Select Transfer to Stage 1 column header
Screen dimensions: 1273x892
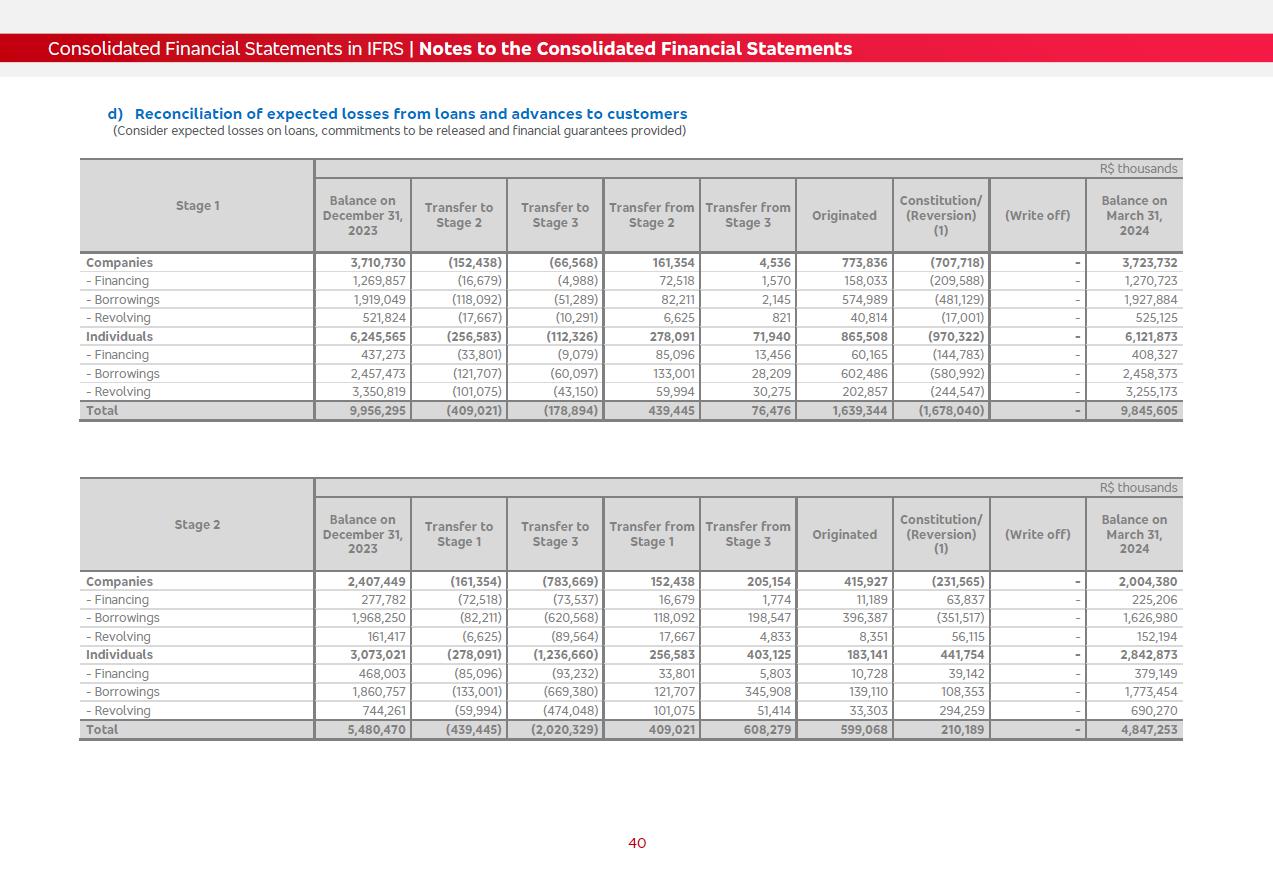click(x=458, y=534)
